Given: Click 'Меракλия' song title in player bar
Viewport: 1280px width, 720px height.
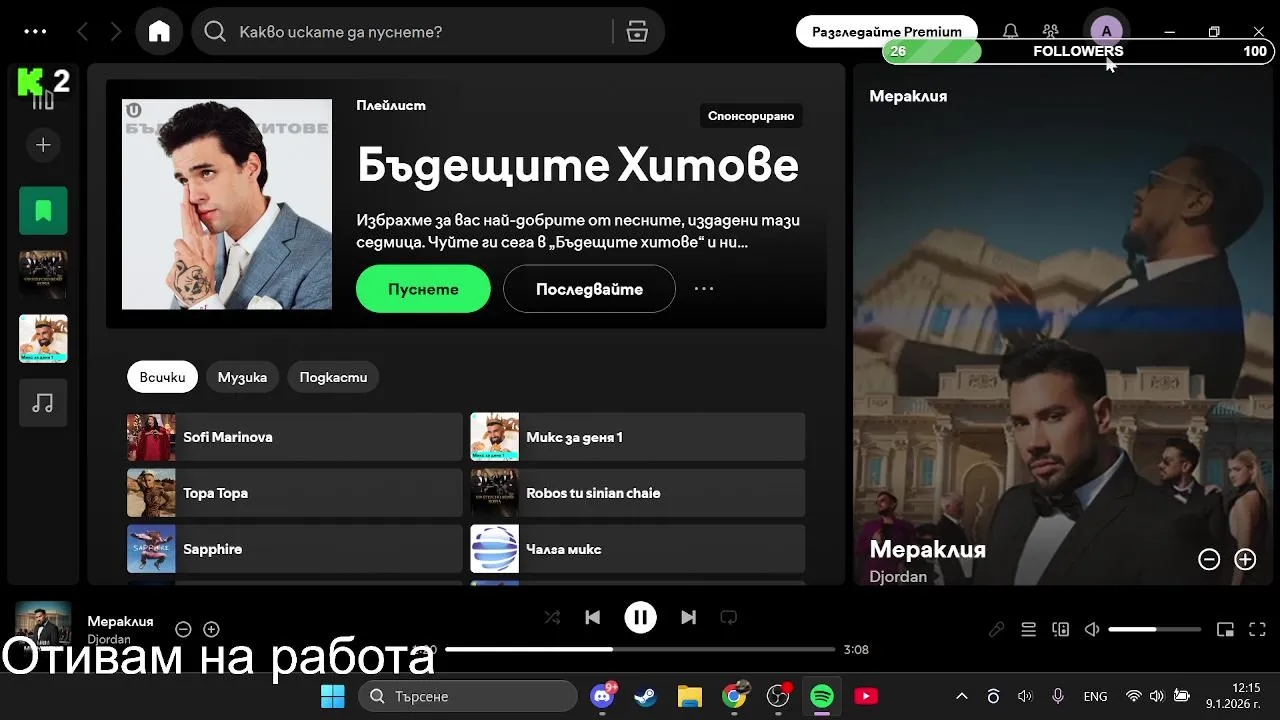Looking at the screenshot, I should [120, 621].
